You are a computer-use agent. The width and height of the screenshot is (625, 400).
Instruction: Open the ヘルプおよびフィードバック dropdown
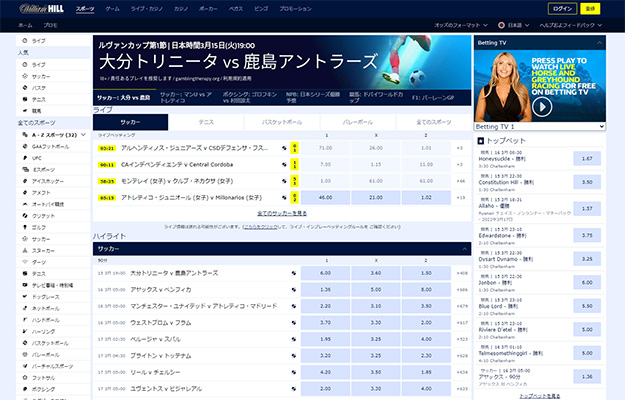(570, 25)
